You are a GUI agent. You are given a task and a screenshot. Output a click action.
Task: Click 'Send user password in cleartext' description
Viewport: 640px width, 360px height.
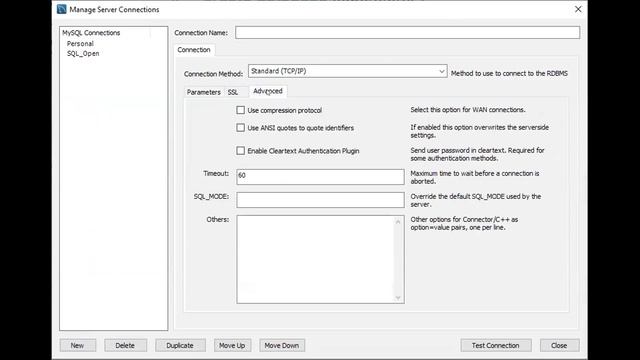click(x=477, y=154)
